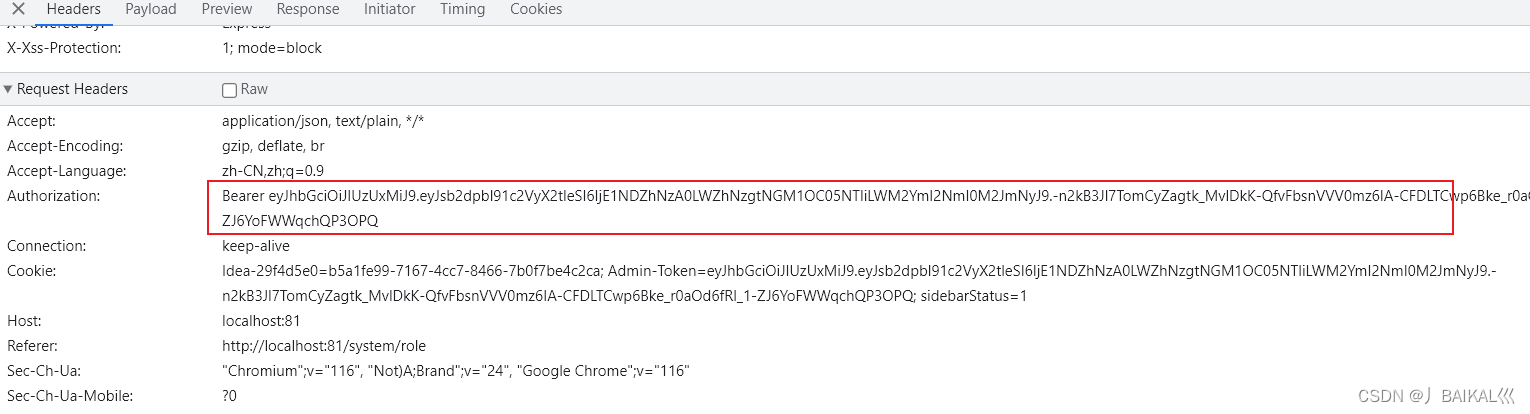The image size is (1530, 414).
Task: Click the Sec-Ch-Ua header value
Action: pyautogui.click(x=456, y=371)
